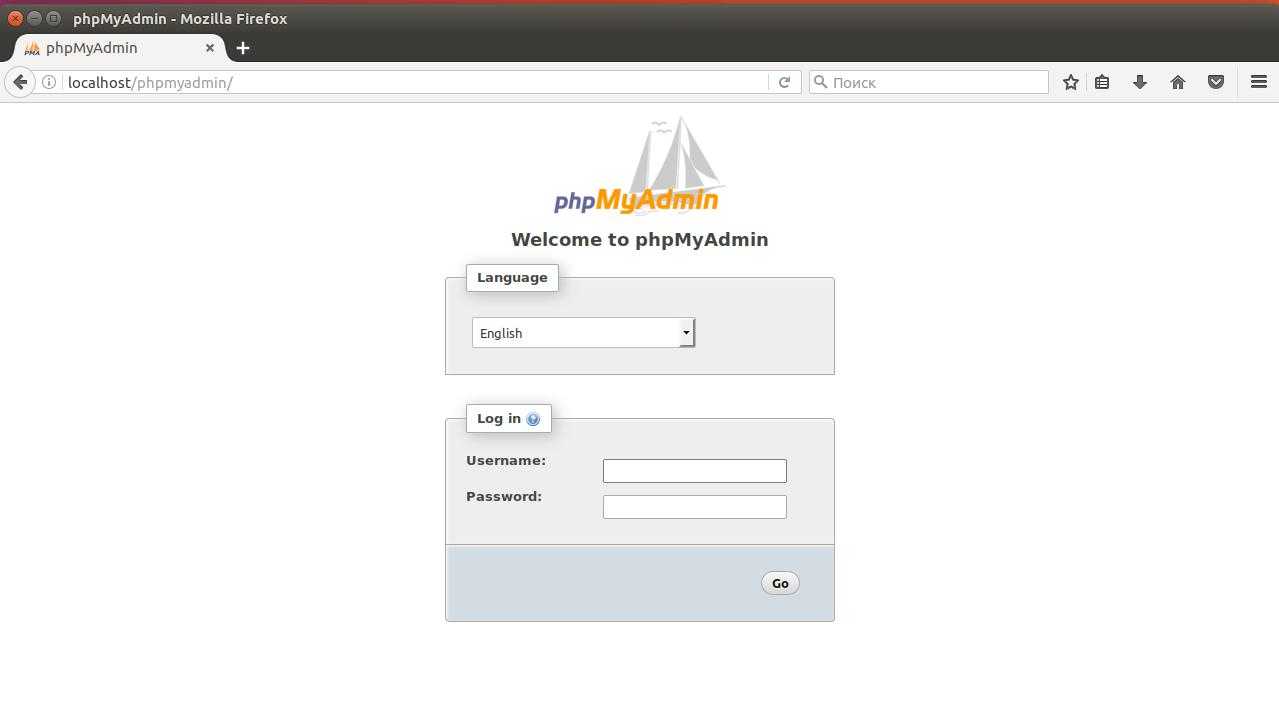Focus the Username input field
Image resolution: width=1279 pixels, height=703 pixels.
pos(695,471)
